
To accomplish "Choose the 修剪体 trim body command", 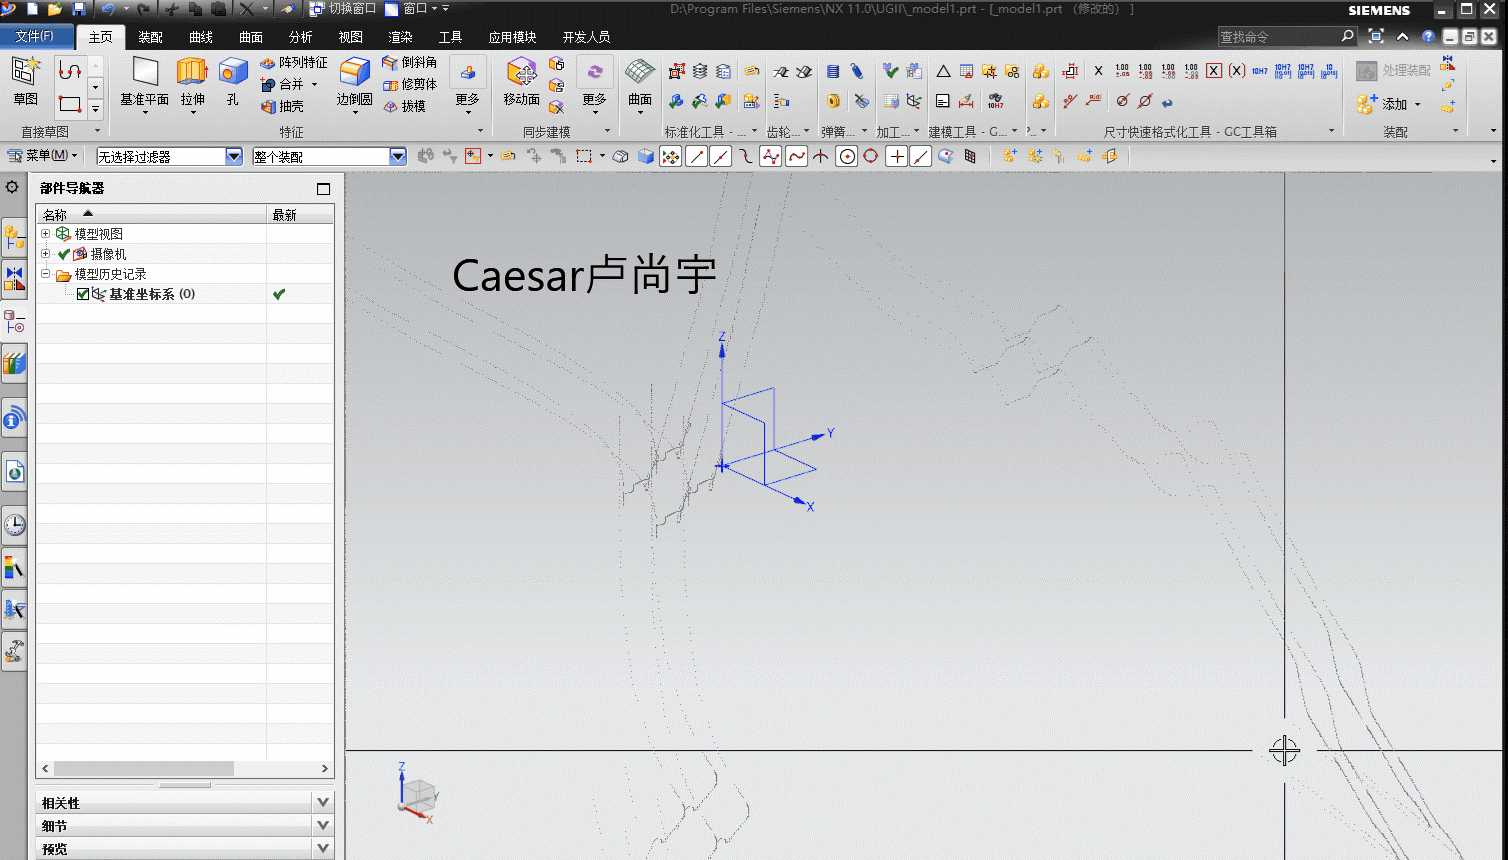I will [x=410, y=84].
